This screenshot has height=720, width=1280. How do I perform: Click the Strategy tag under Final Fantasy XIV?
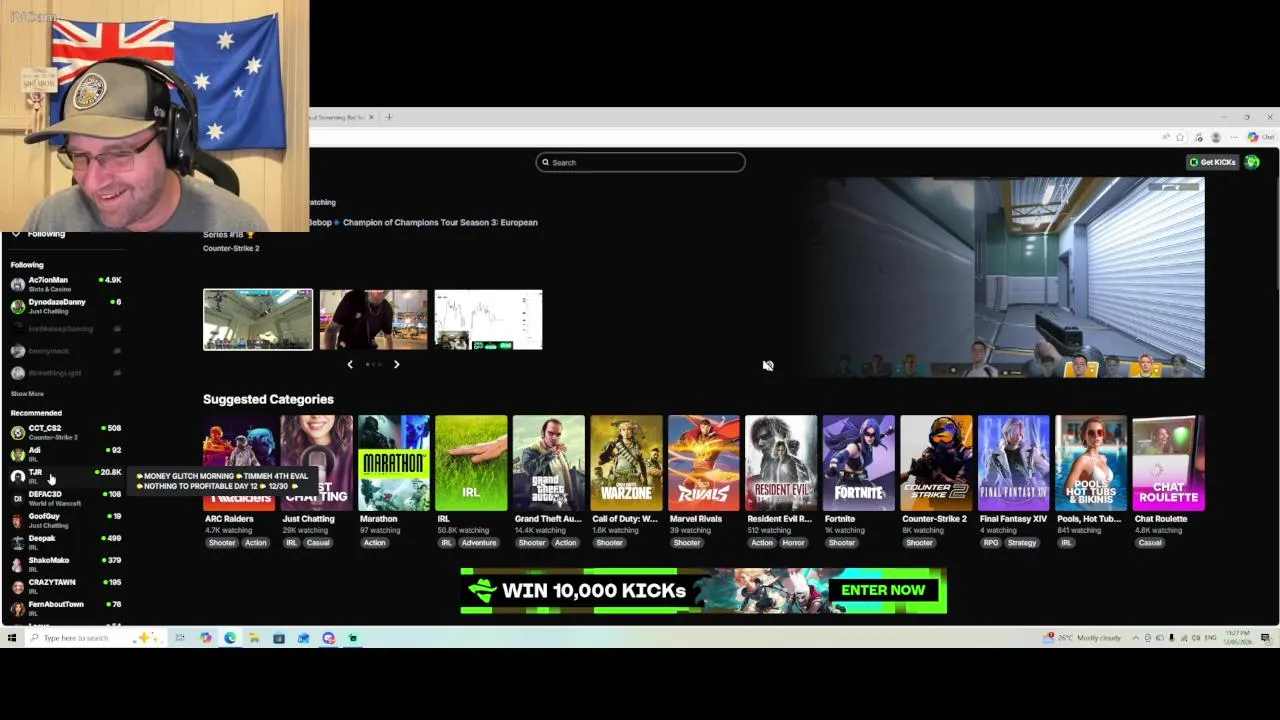pos(1022,543)
